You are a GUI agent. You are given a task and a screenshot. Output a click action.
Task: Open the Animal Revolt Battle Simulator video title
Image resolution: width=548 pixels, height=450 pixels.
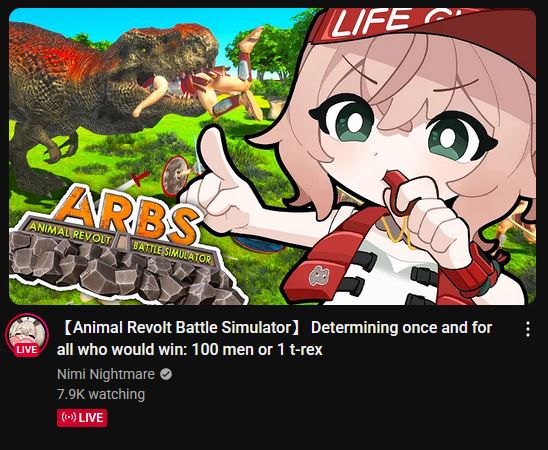(x=274, y=338)
